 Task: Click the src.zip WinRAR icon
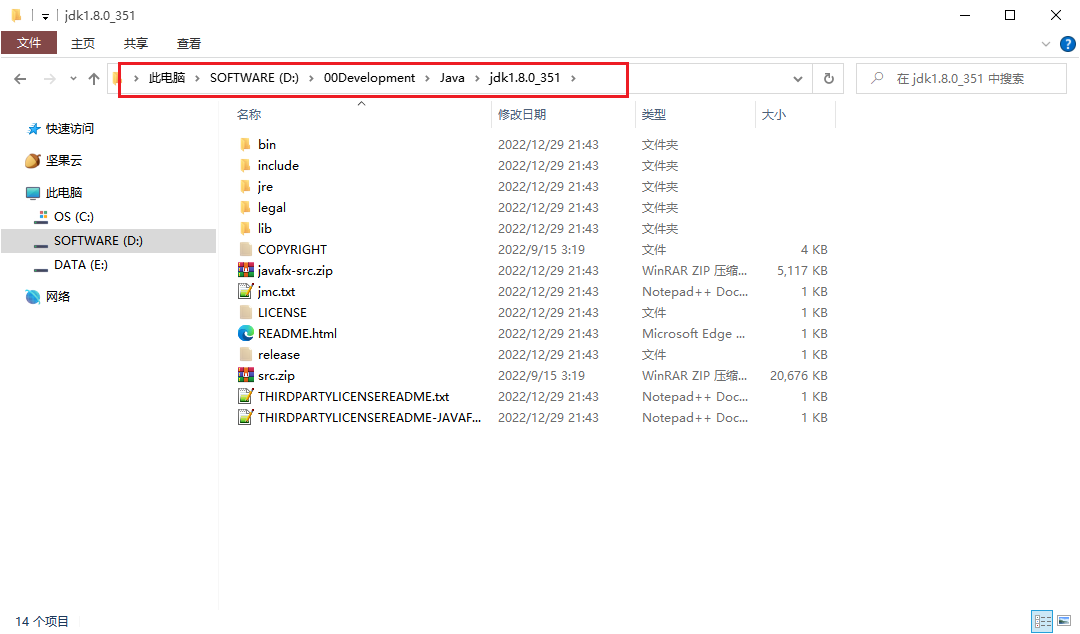click(245, 376)
